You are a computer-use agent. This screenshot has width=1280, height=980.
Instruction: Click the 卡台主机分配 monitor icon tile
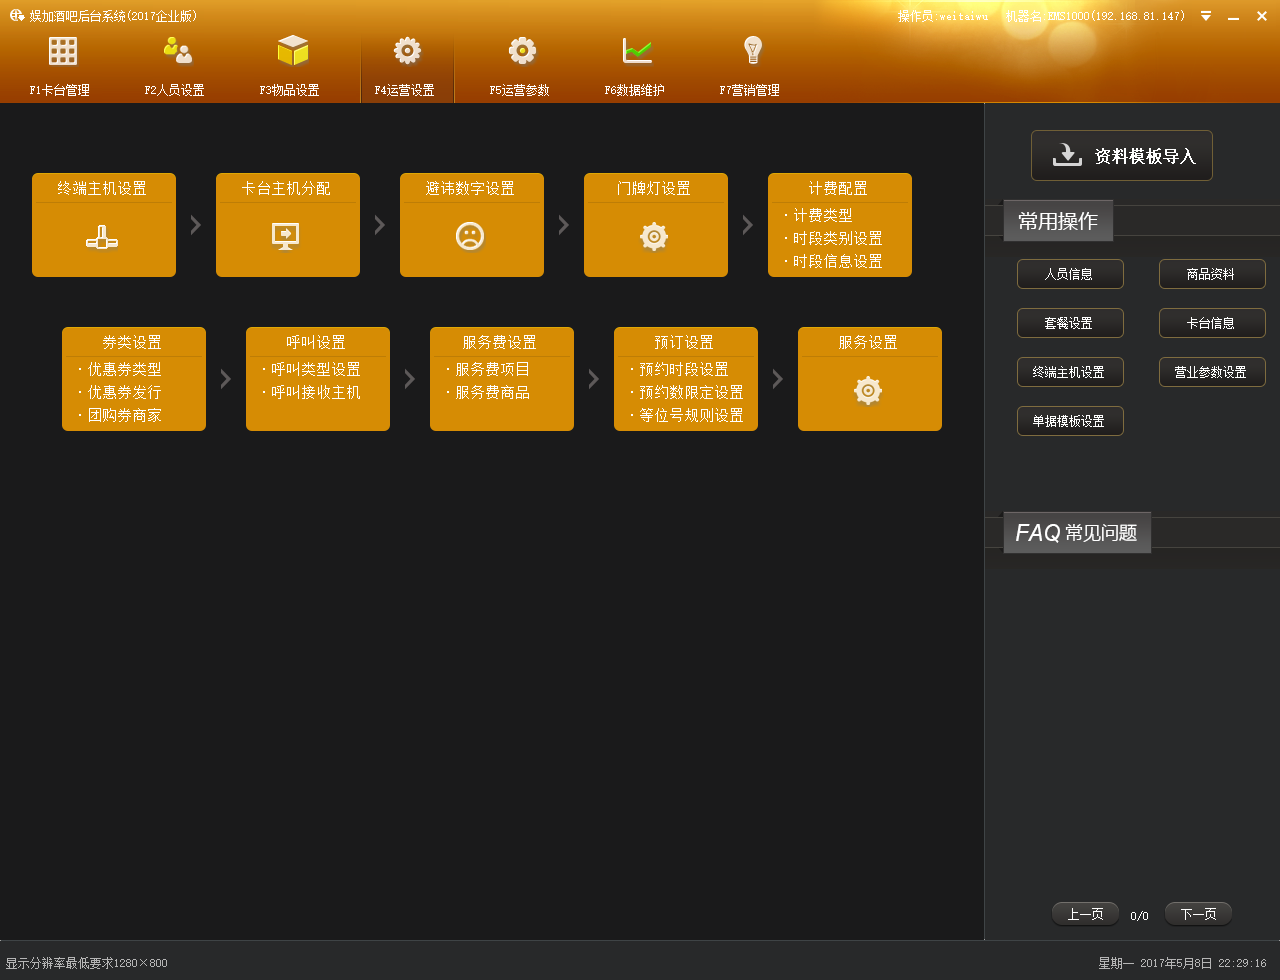click(287, 237)
